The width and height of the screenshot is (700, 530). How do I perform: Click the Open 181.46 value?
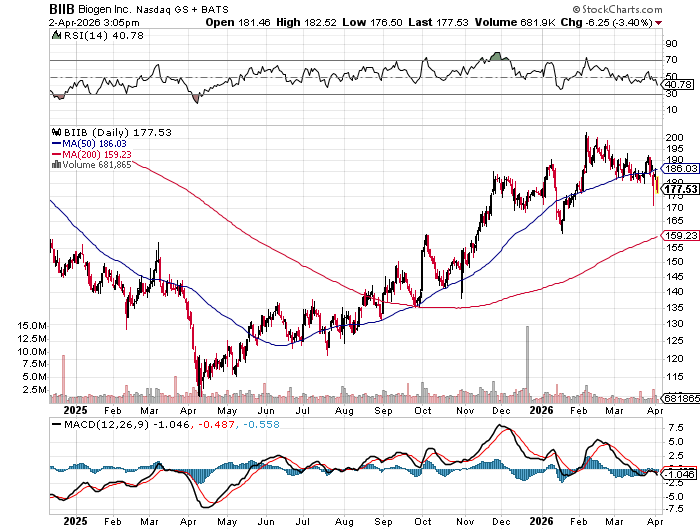click(238, 22)
